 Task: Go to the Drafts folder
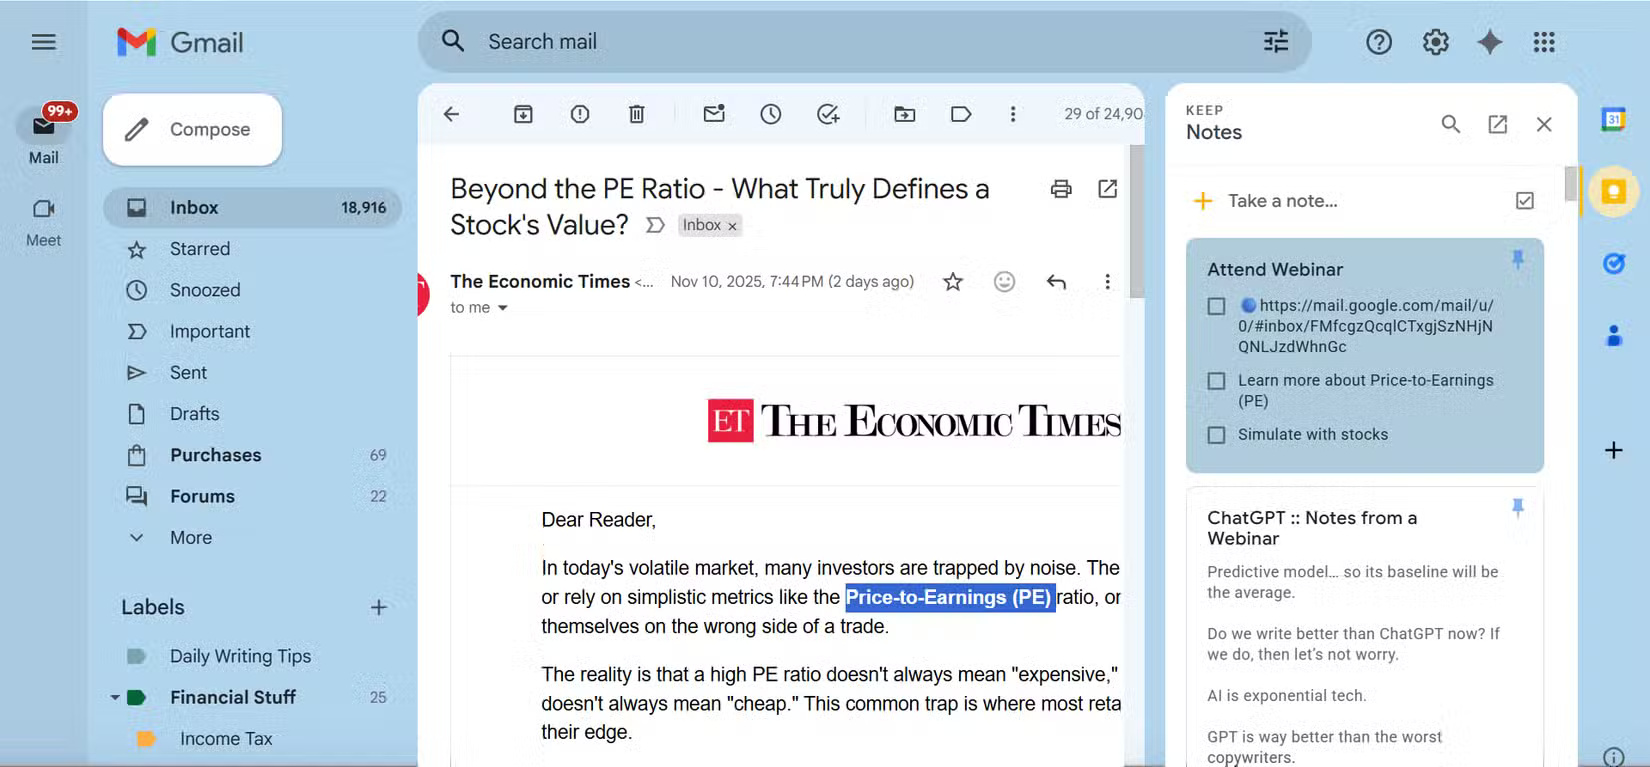(194, 414)
